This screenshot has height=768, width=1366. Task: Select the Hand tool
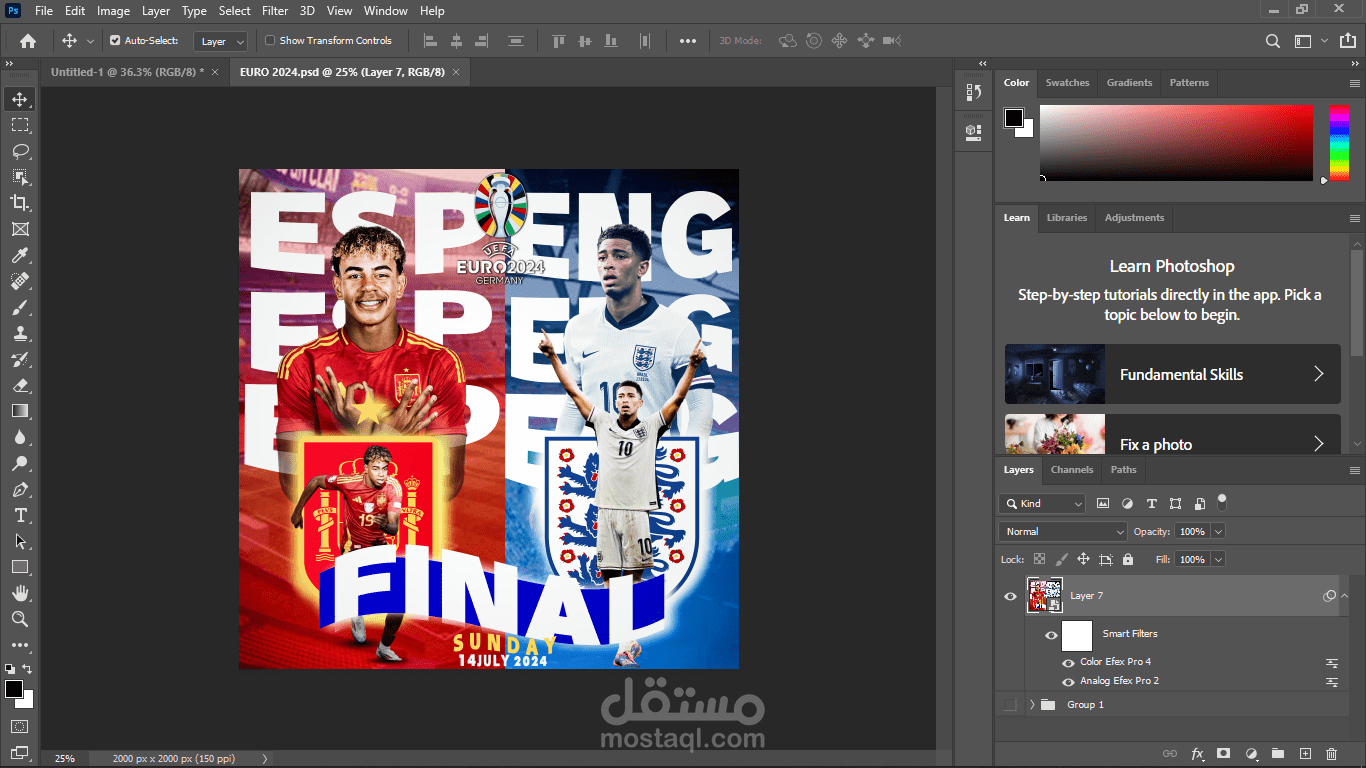click(20, 593)
